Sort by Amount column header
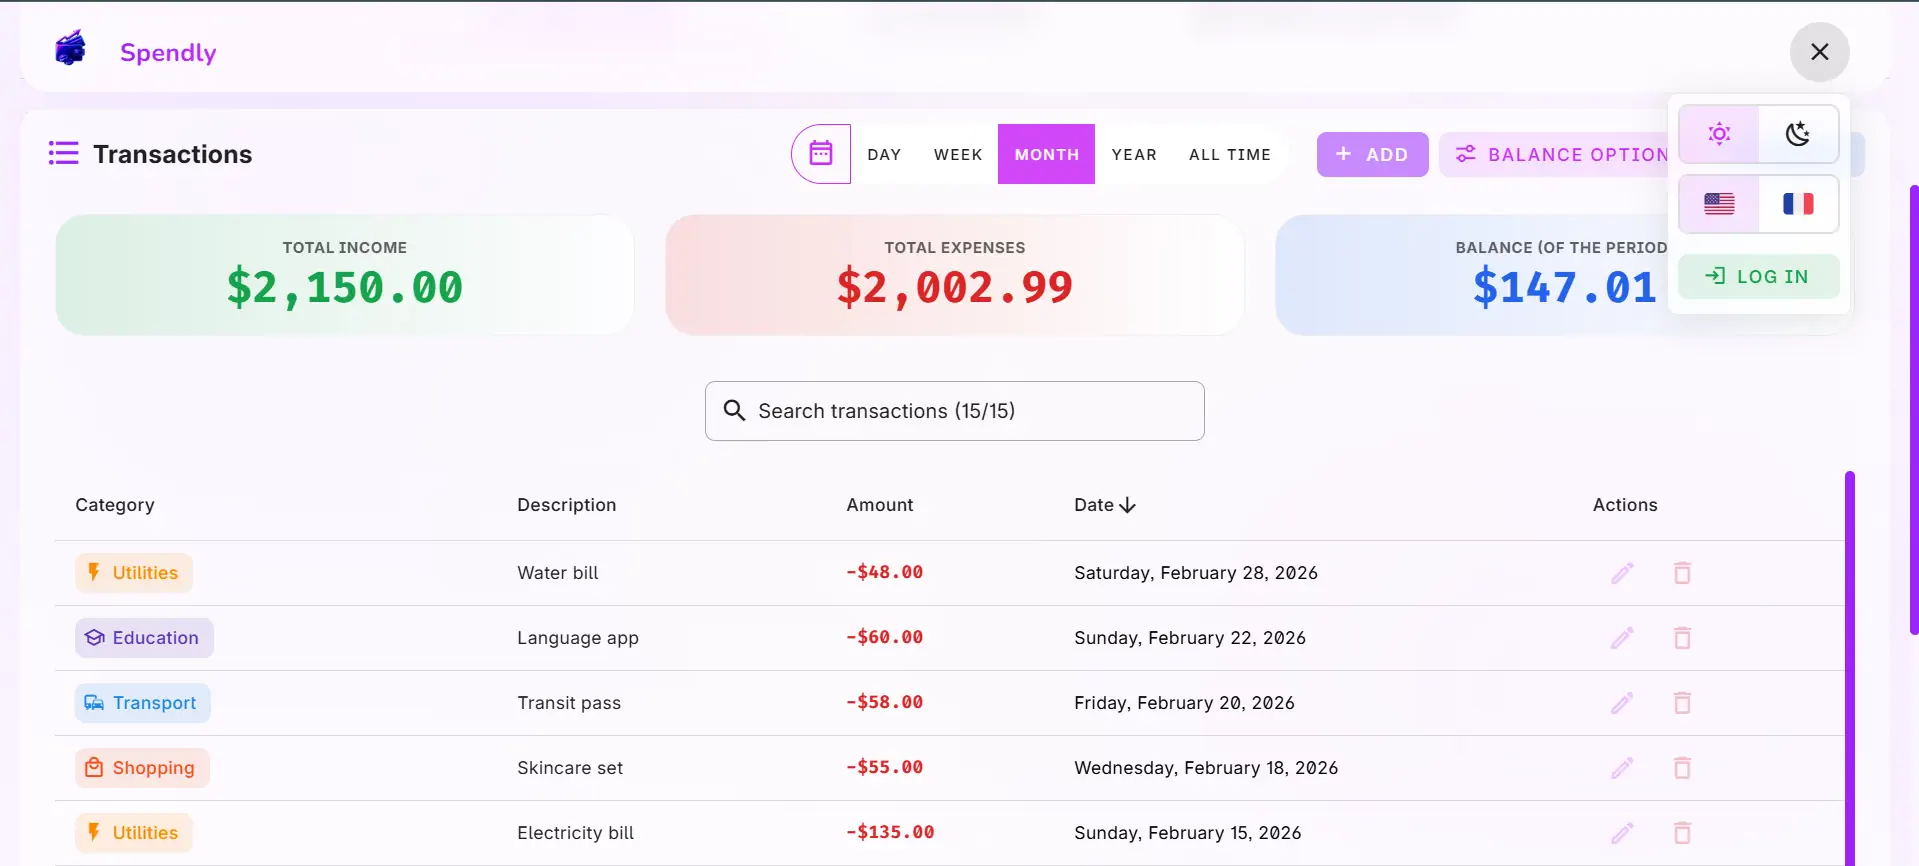This screenshot has height=866, width=1919. [879, 505]
